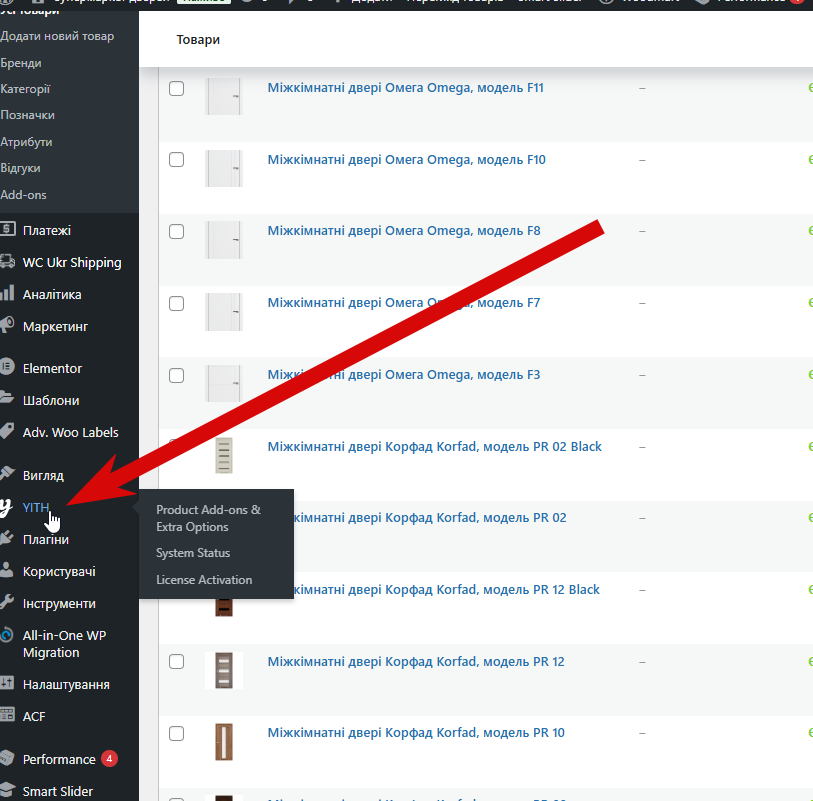Tick the Korfad PR 10 checkbox

(176, 734)
